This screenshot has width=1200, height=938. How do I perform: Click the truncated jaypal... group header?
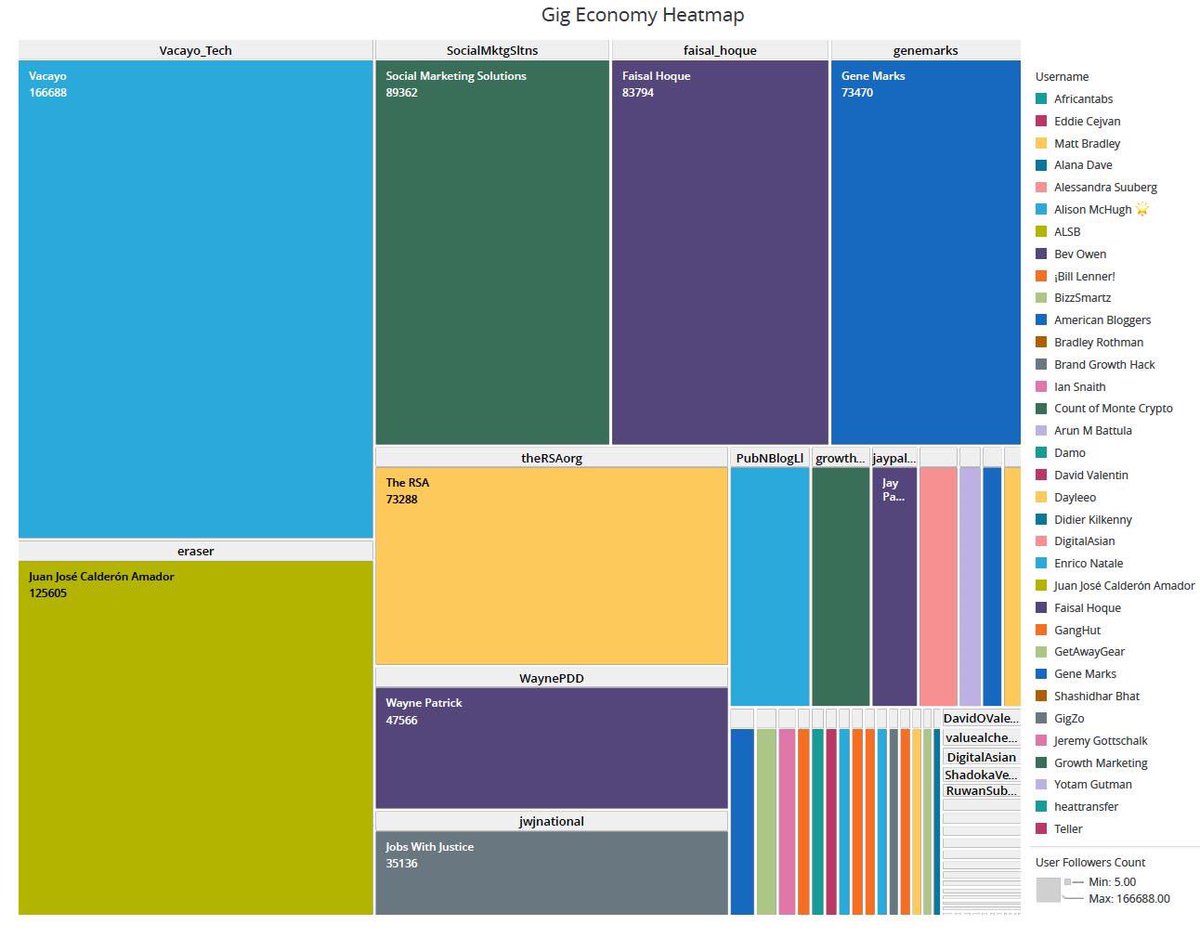click(894, 457)
